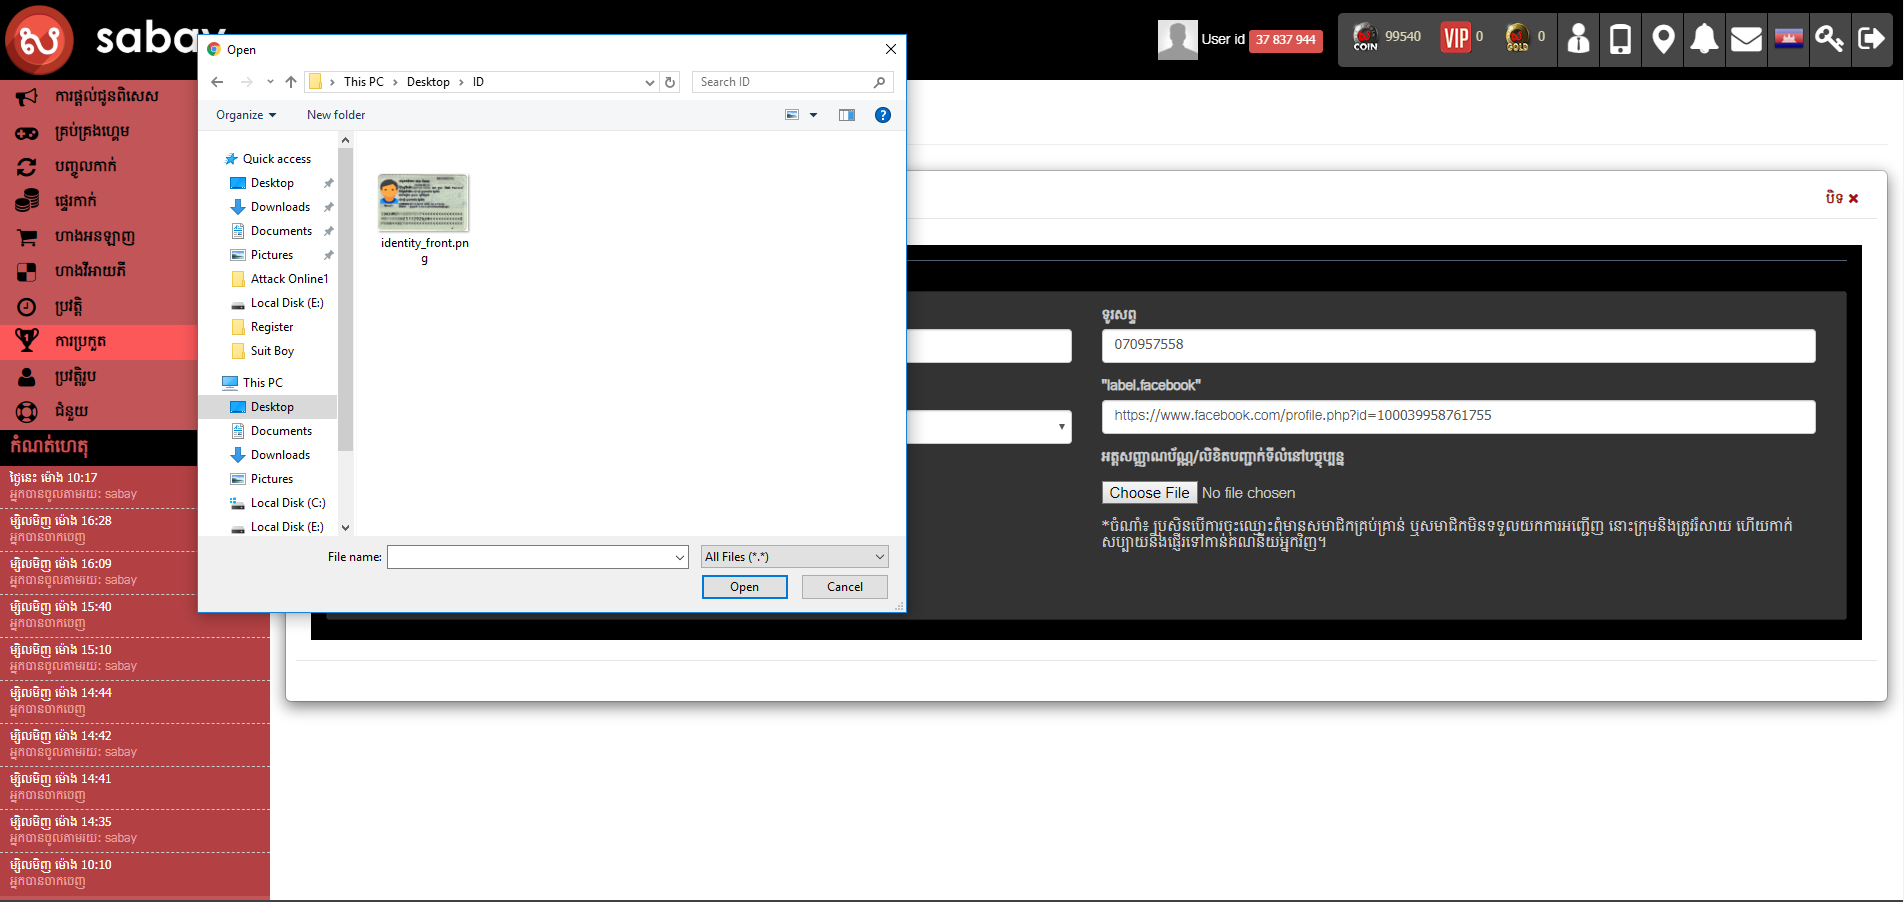Image resolution: width=1904 pixels, height=902 pixels.
Task: Click the location pin icon
Action: (x=1663, y=39)
